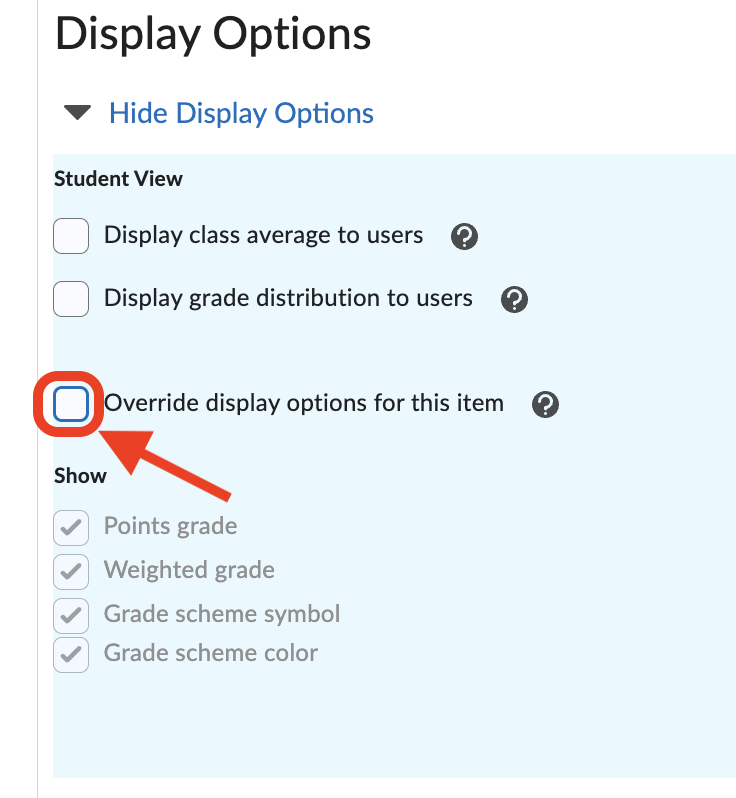Viewport: 736px width, 798px height.
Task: Click the Display Options heading
Action: click(213, 35)
